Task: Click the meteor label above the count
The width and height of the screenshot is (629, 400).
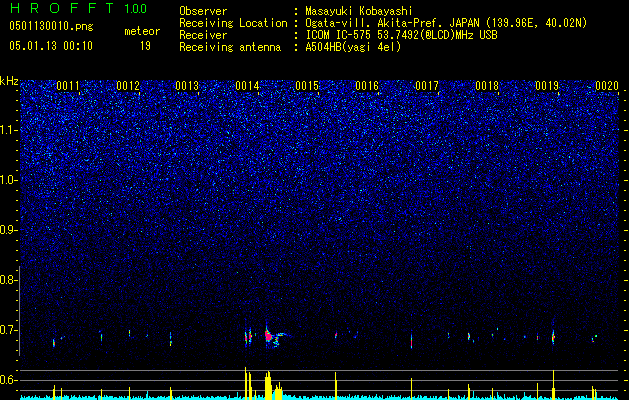Action: (142, 31)
